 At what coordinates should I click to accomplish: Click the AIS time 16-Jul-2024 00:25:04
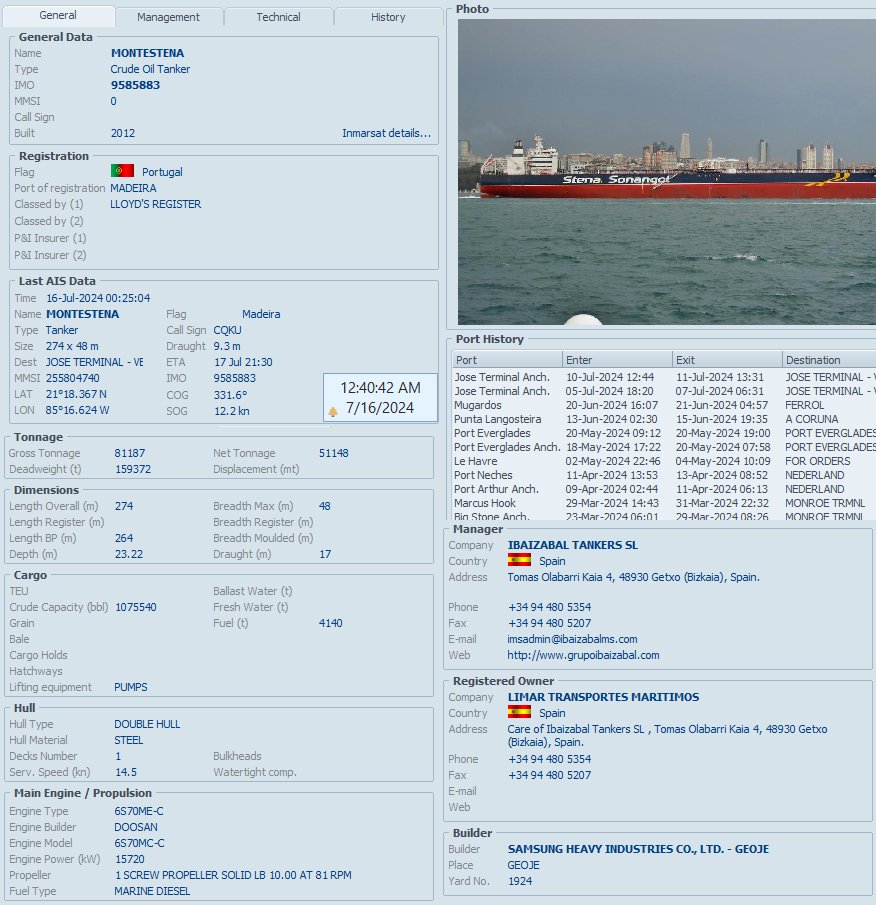pyautogui.click(x=98, y=298)
